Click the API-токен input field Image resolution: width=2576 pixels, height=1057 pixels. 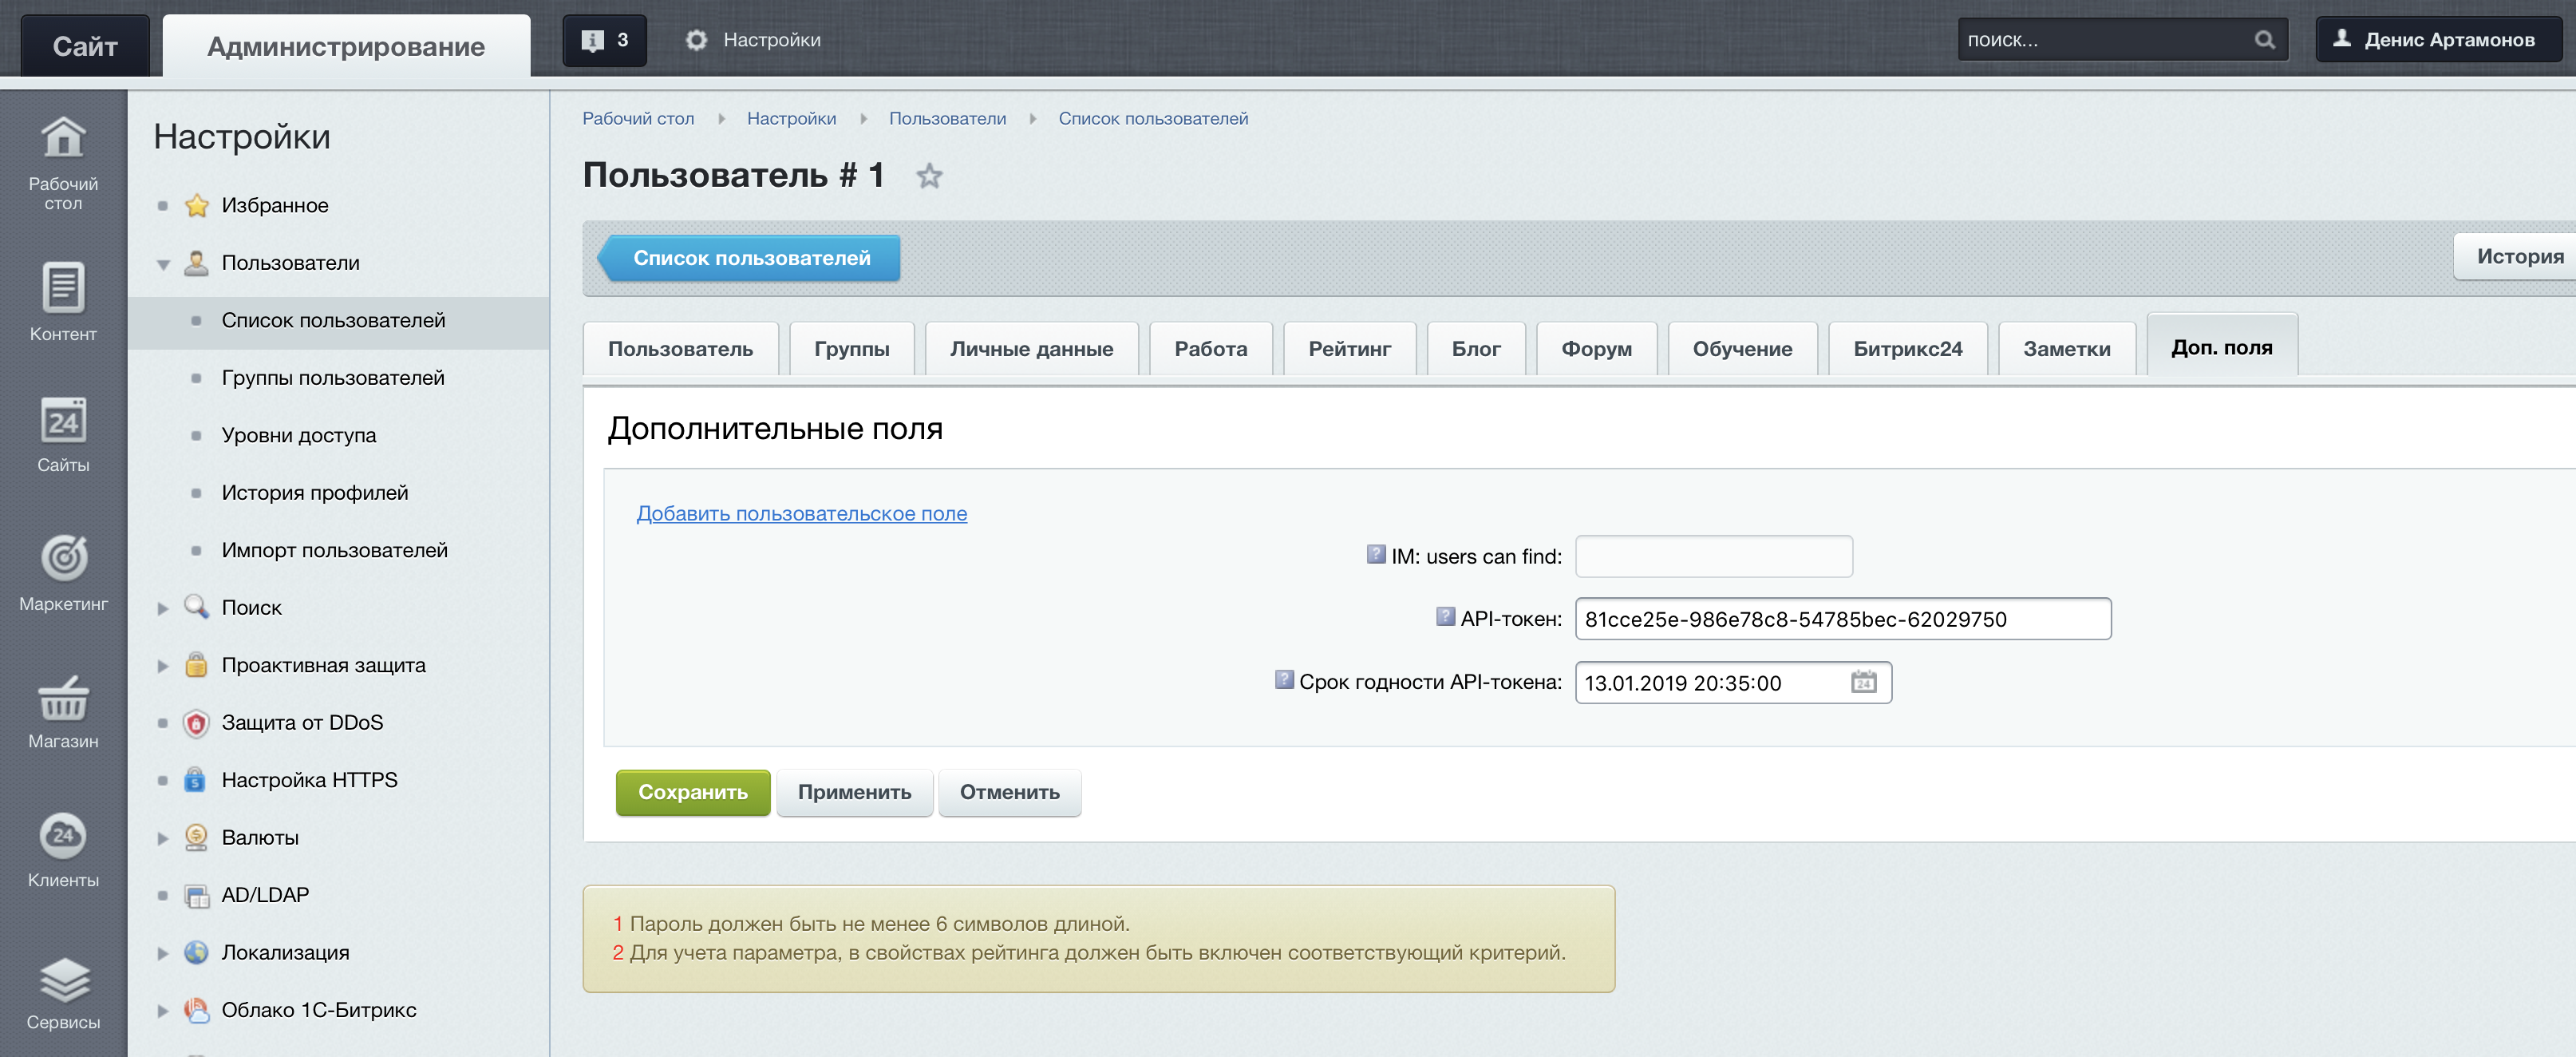coord(1841,619)
